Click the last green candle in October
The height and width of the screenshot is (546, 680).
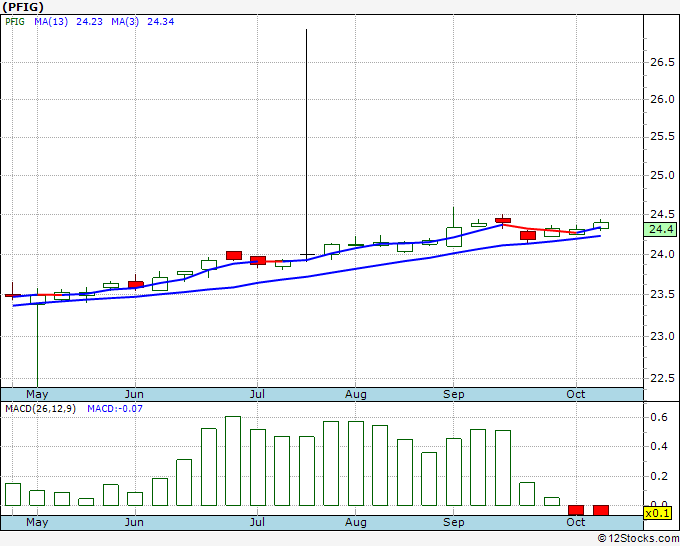pyautogui.click(x=601, y=224)
